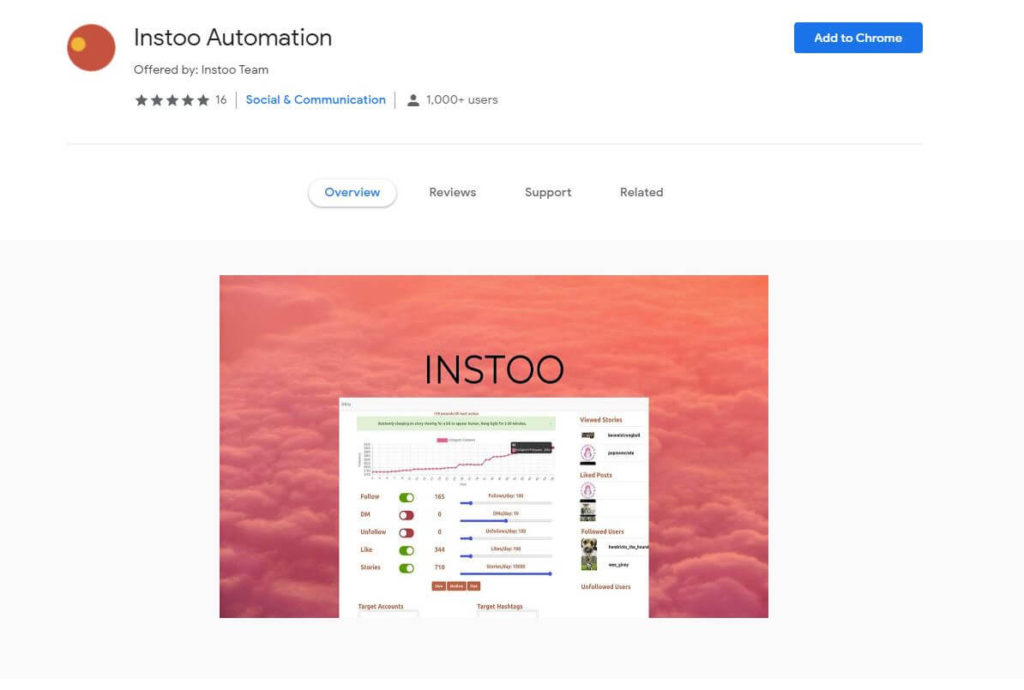Click the Like count 344 in the preview
1024x690 pixels.
click(440, 550)
